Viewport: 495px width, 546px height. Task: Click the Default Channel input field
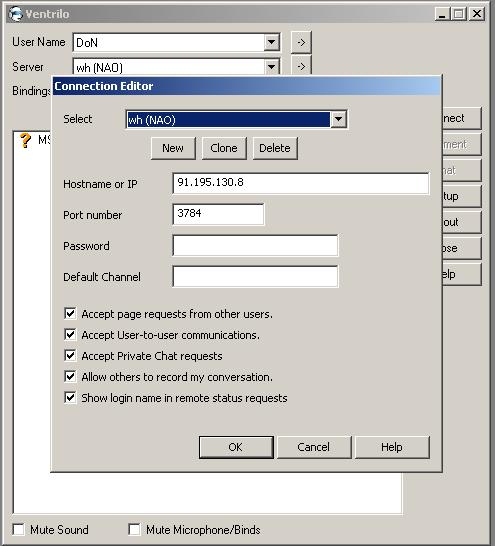(255, 276)
